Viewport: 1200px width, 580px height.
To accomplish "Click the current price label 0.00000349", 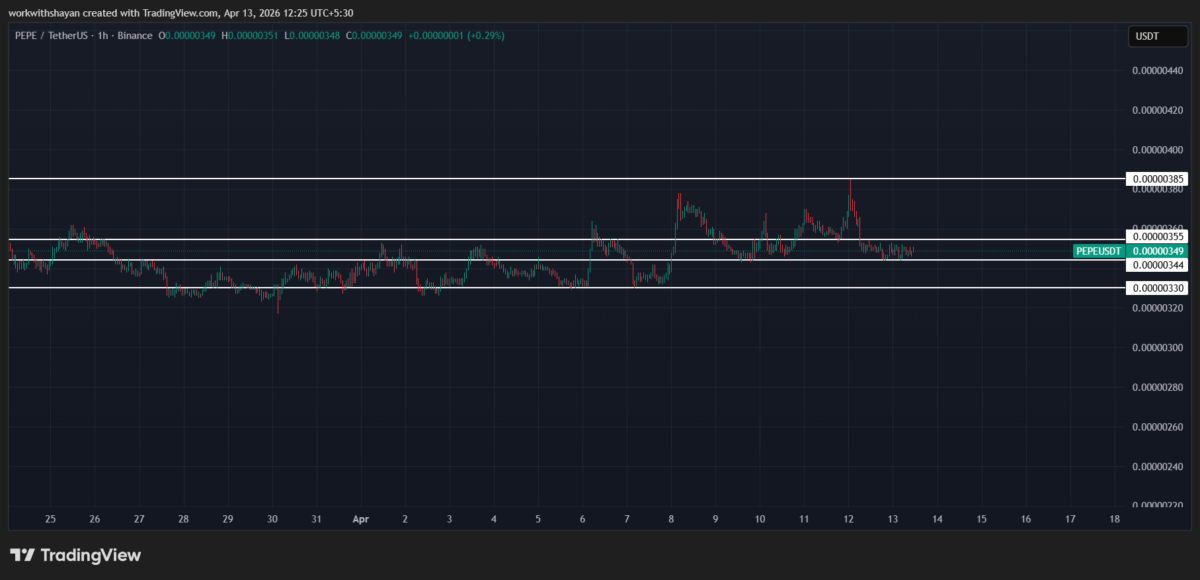I will [1157, 251].
